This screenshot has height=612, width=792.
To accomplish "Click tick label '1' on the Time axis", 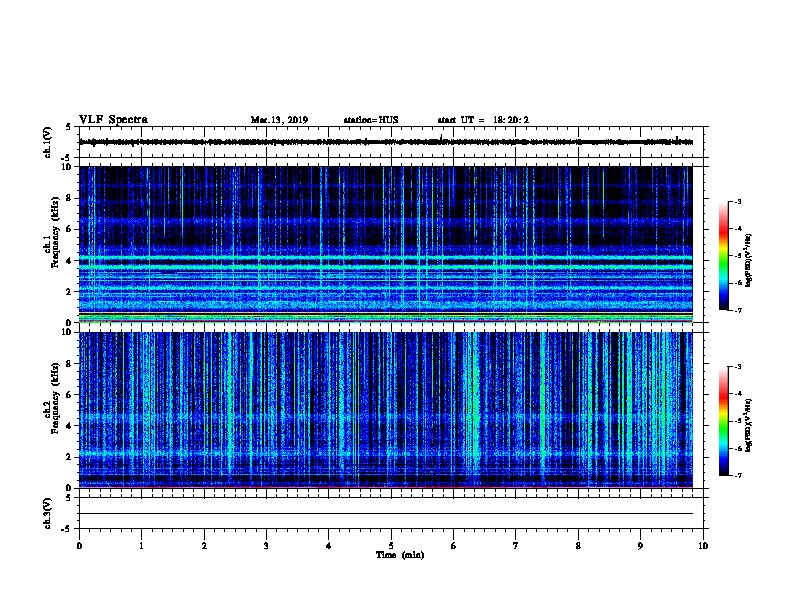I will 141,545.
